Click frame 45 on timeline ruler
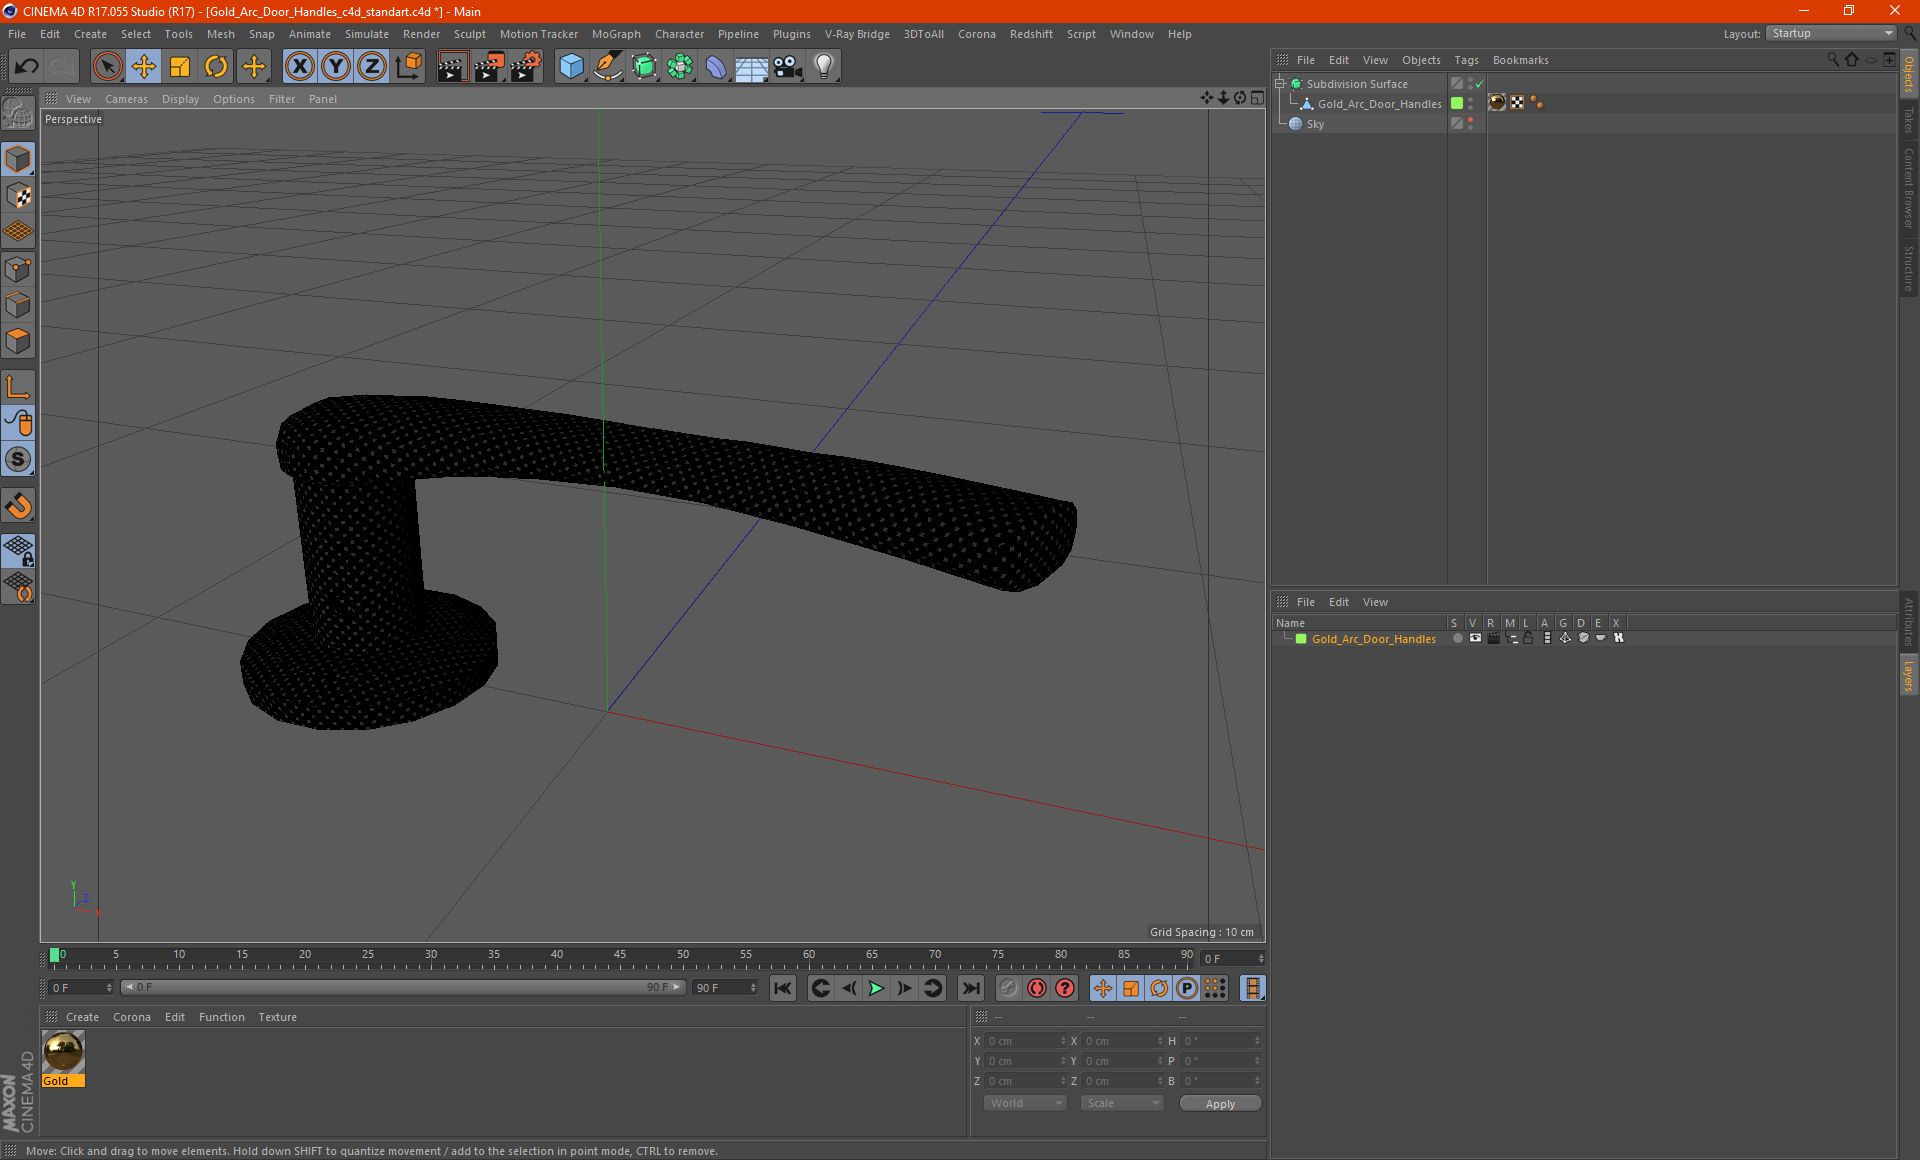1920x1160 pixels. click(x=620, y=956)
